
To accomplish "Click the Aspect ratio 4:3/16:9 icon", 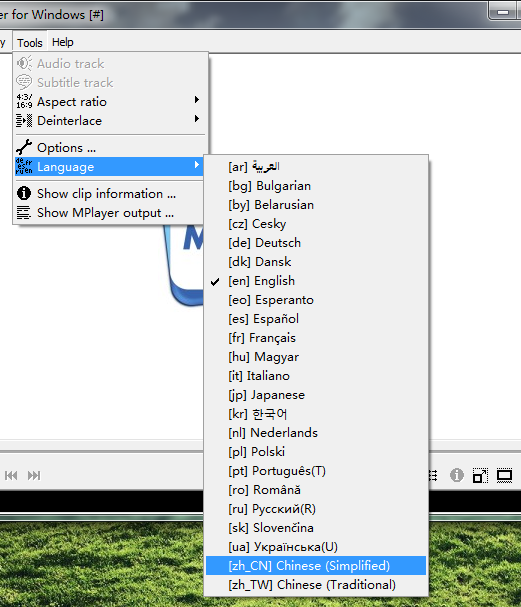I will [x=24, y=101].
